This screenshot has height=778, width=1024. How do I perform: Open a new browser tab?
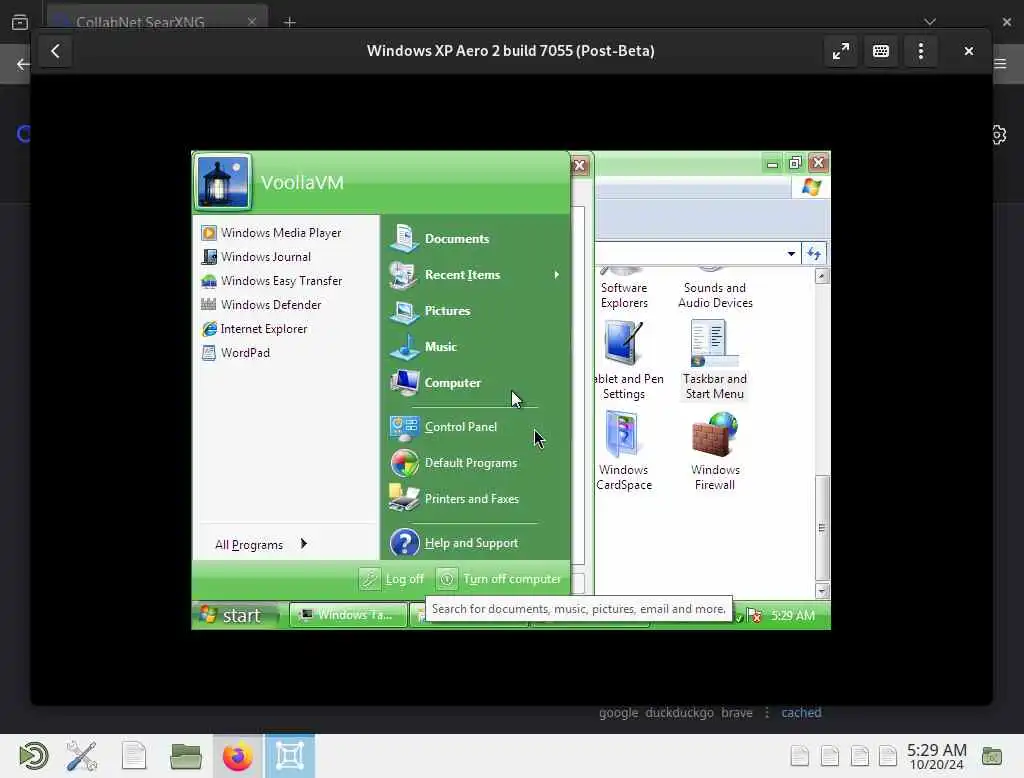pyautogui.click(x=290, y=22)
